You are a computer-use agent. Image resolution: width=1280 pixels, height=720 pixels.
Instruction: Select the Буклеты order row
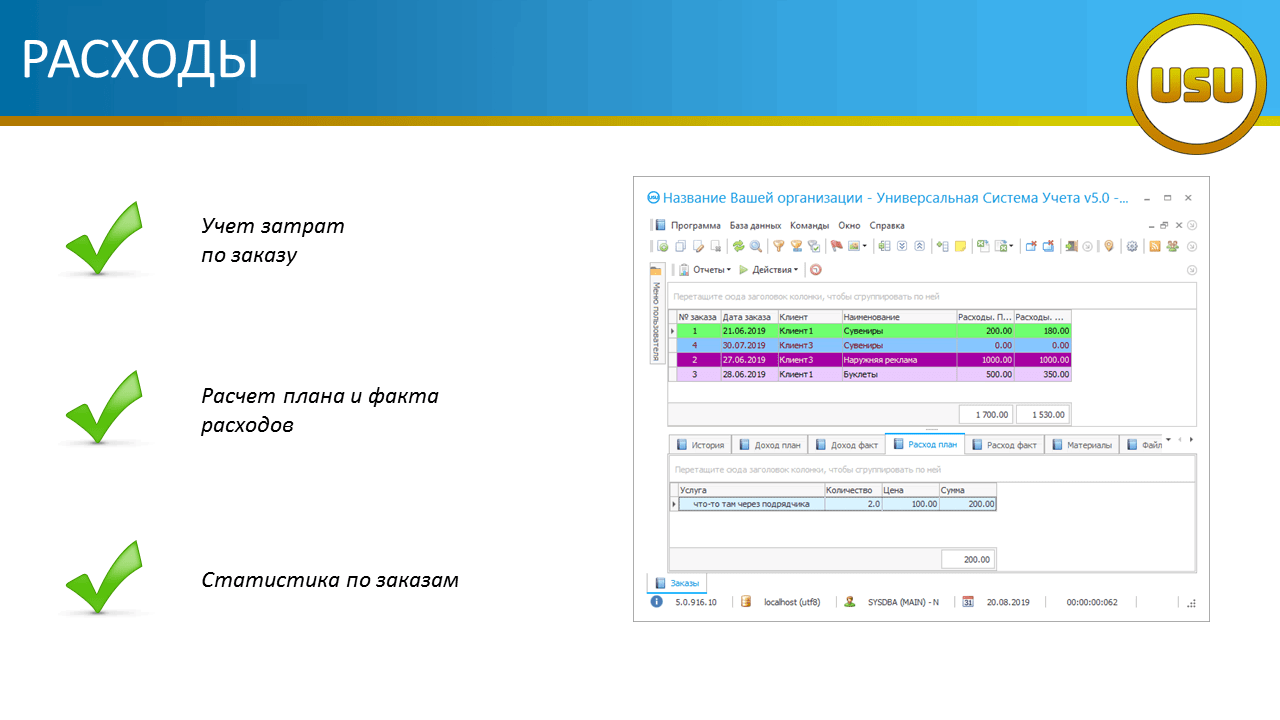[874, 374]
